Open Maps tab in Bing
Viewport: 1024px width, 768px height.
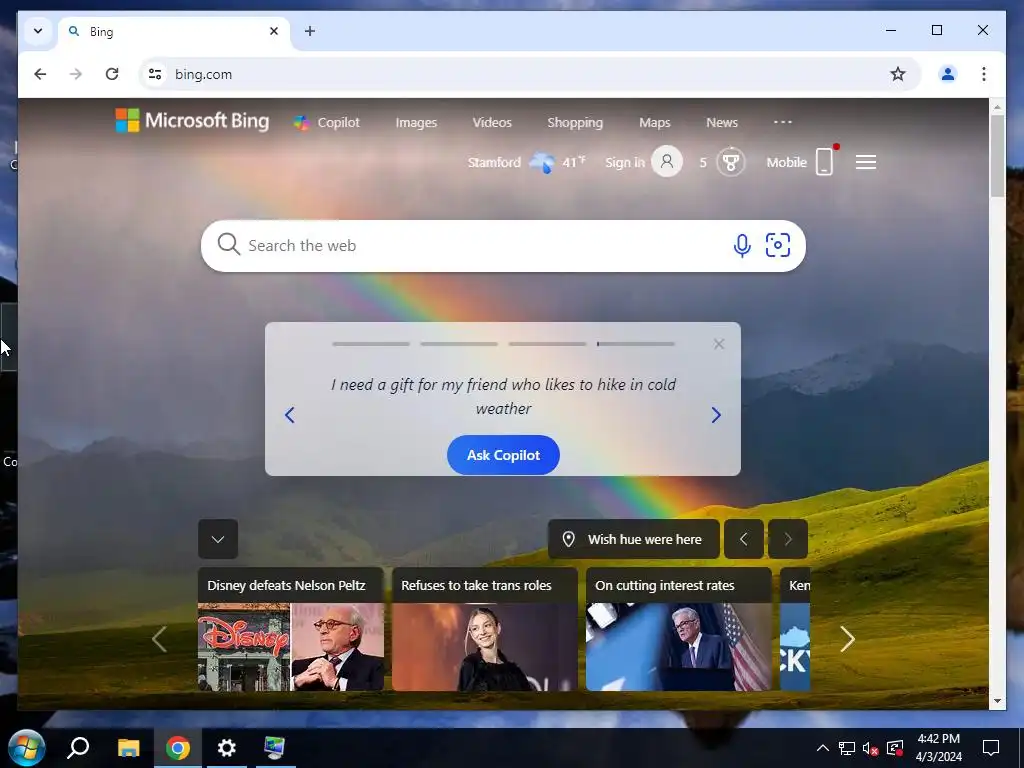click(654, 122)
